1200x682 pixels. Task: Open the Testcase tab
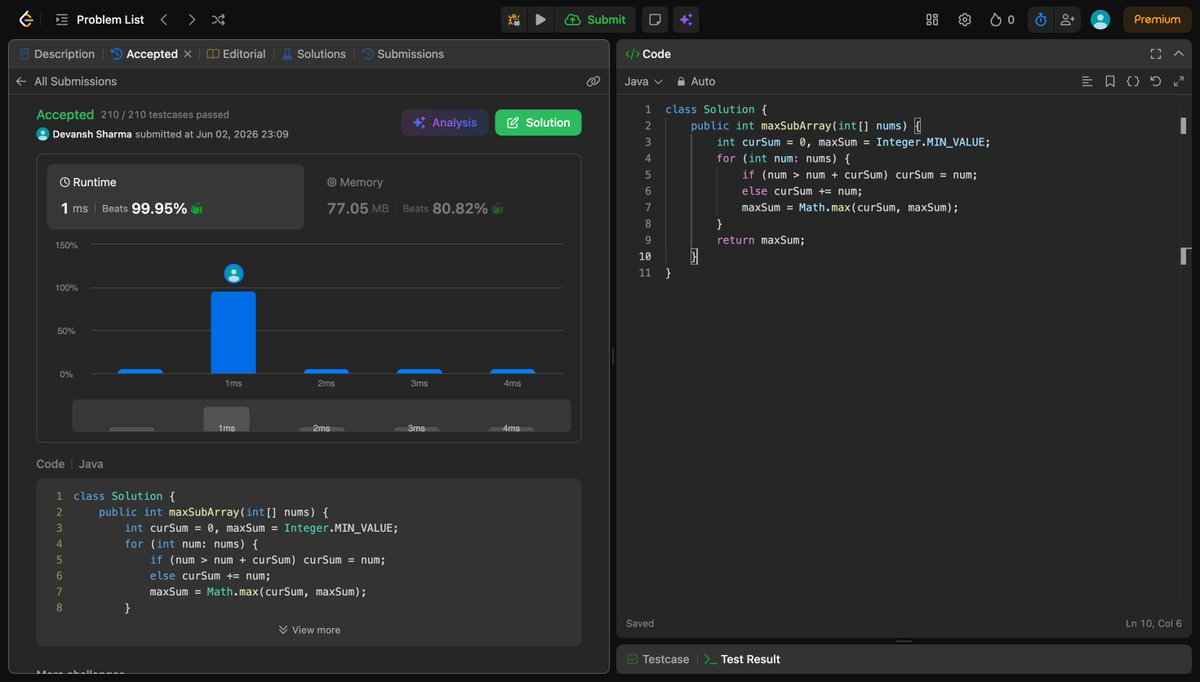[659, 659]
